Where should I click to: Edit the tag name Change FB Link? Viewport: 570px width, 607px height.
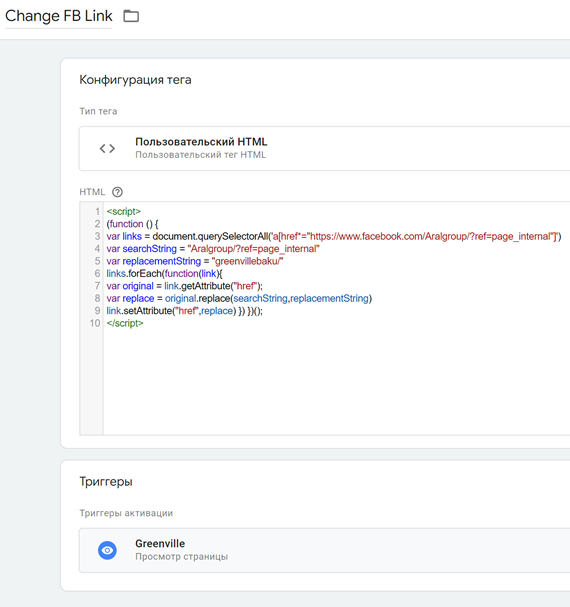58,16
